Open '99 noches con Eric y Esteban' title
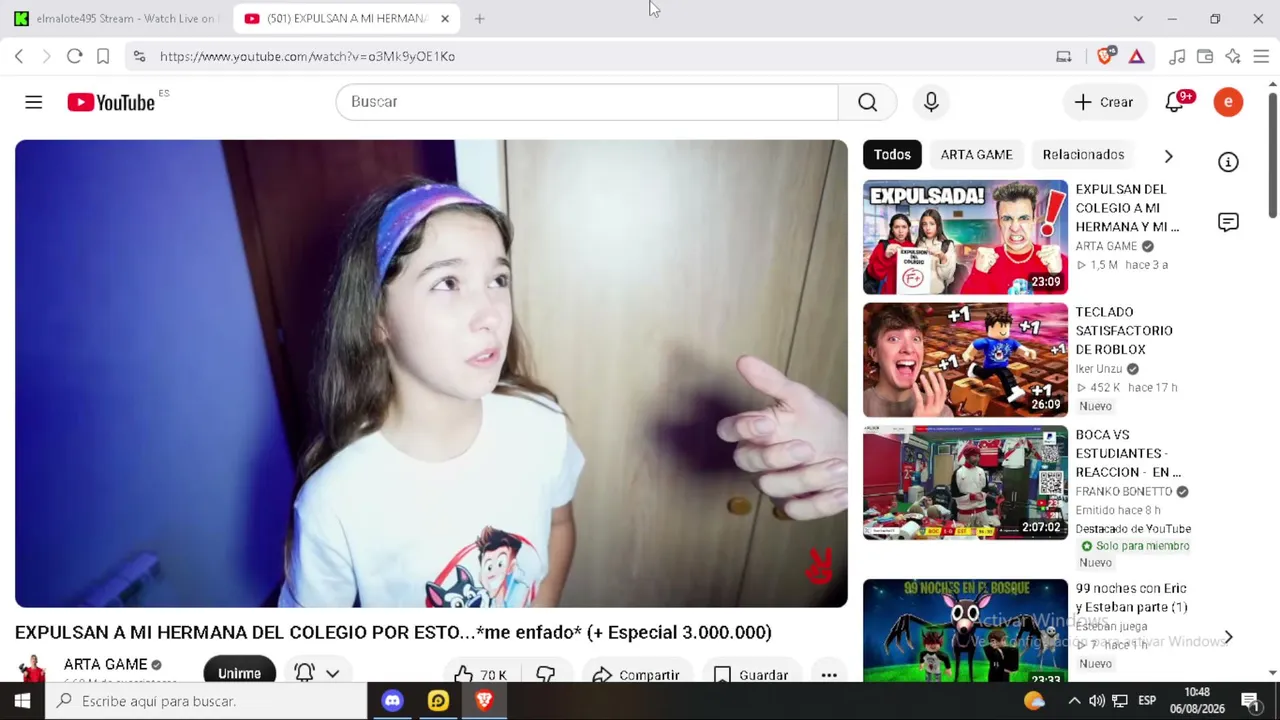This screenshot has width=1280, height=720. point(1131,598)
